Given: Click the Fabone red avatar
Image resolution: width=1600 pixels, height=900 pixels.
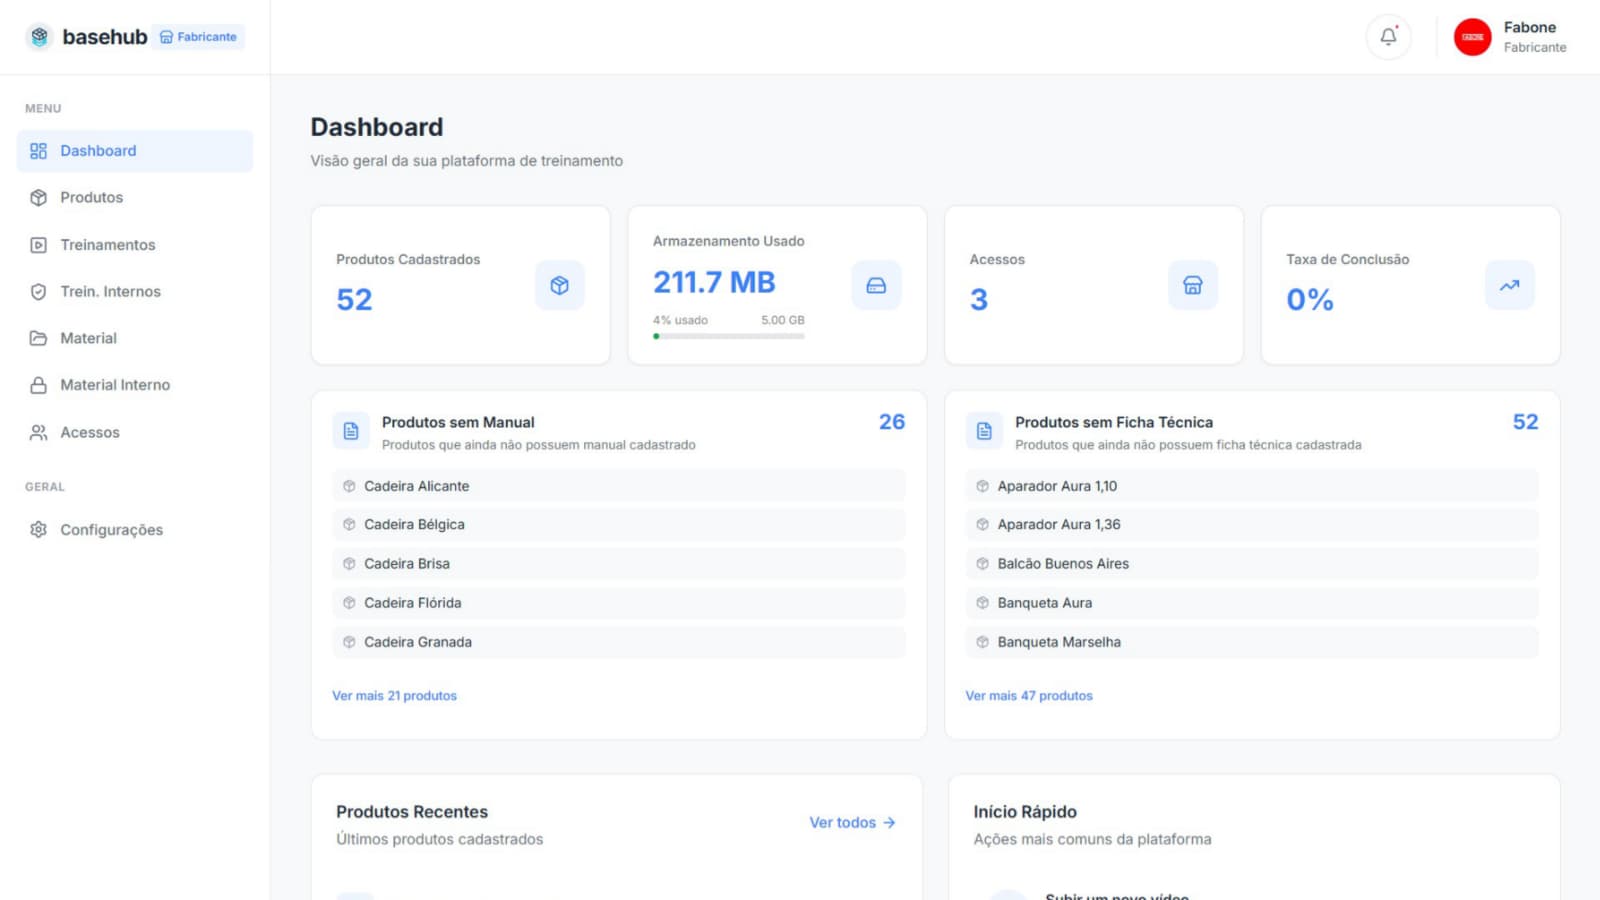Looking at the screenshot, I should pos(1472,37).
